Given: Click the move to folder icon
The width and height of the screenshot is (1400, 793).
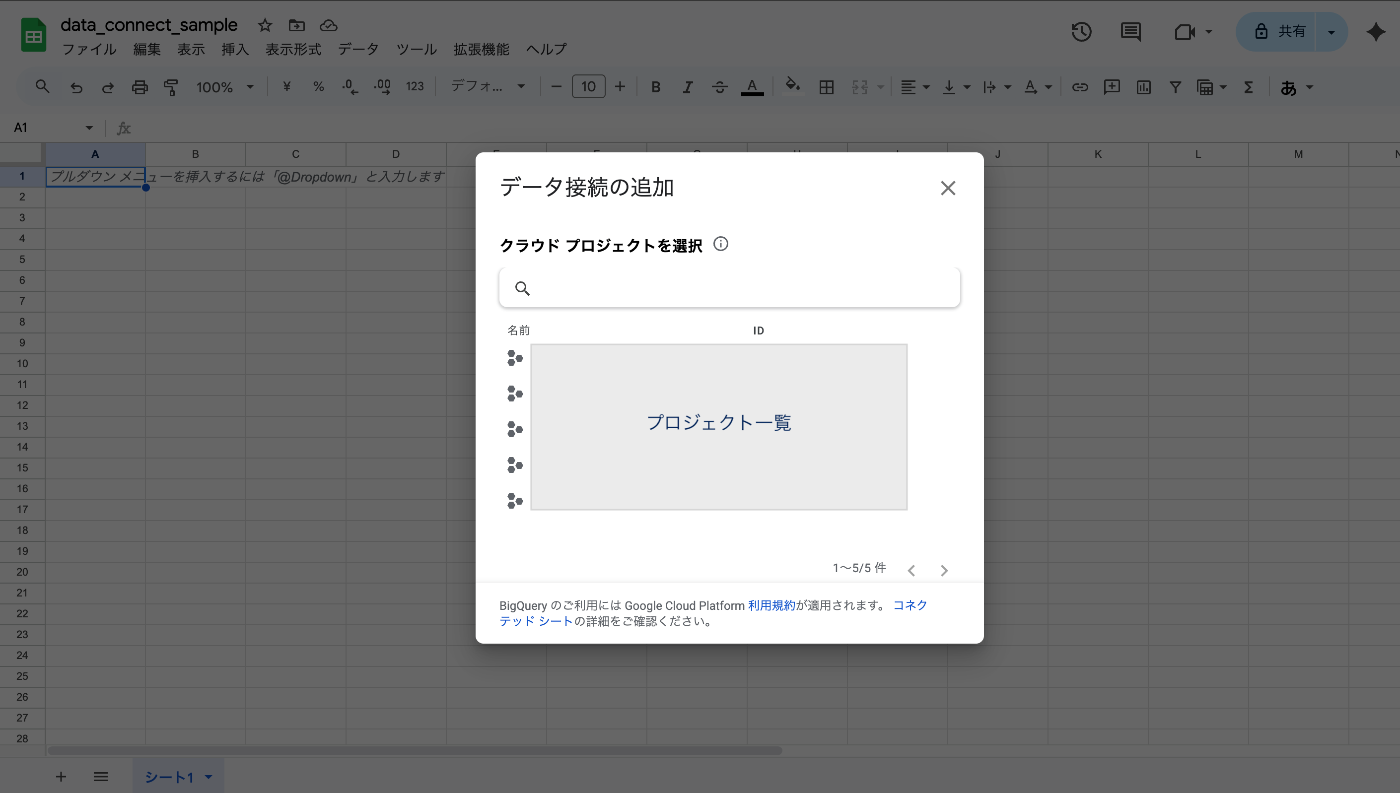Looking at the screenshot, I should click(297, 26).
